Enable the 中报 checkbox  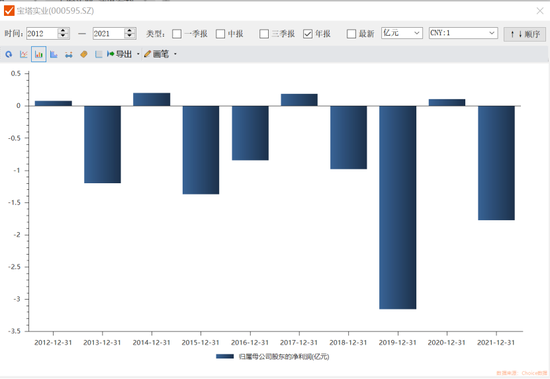[x=220, y=34]
